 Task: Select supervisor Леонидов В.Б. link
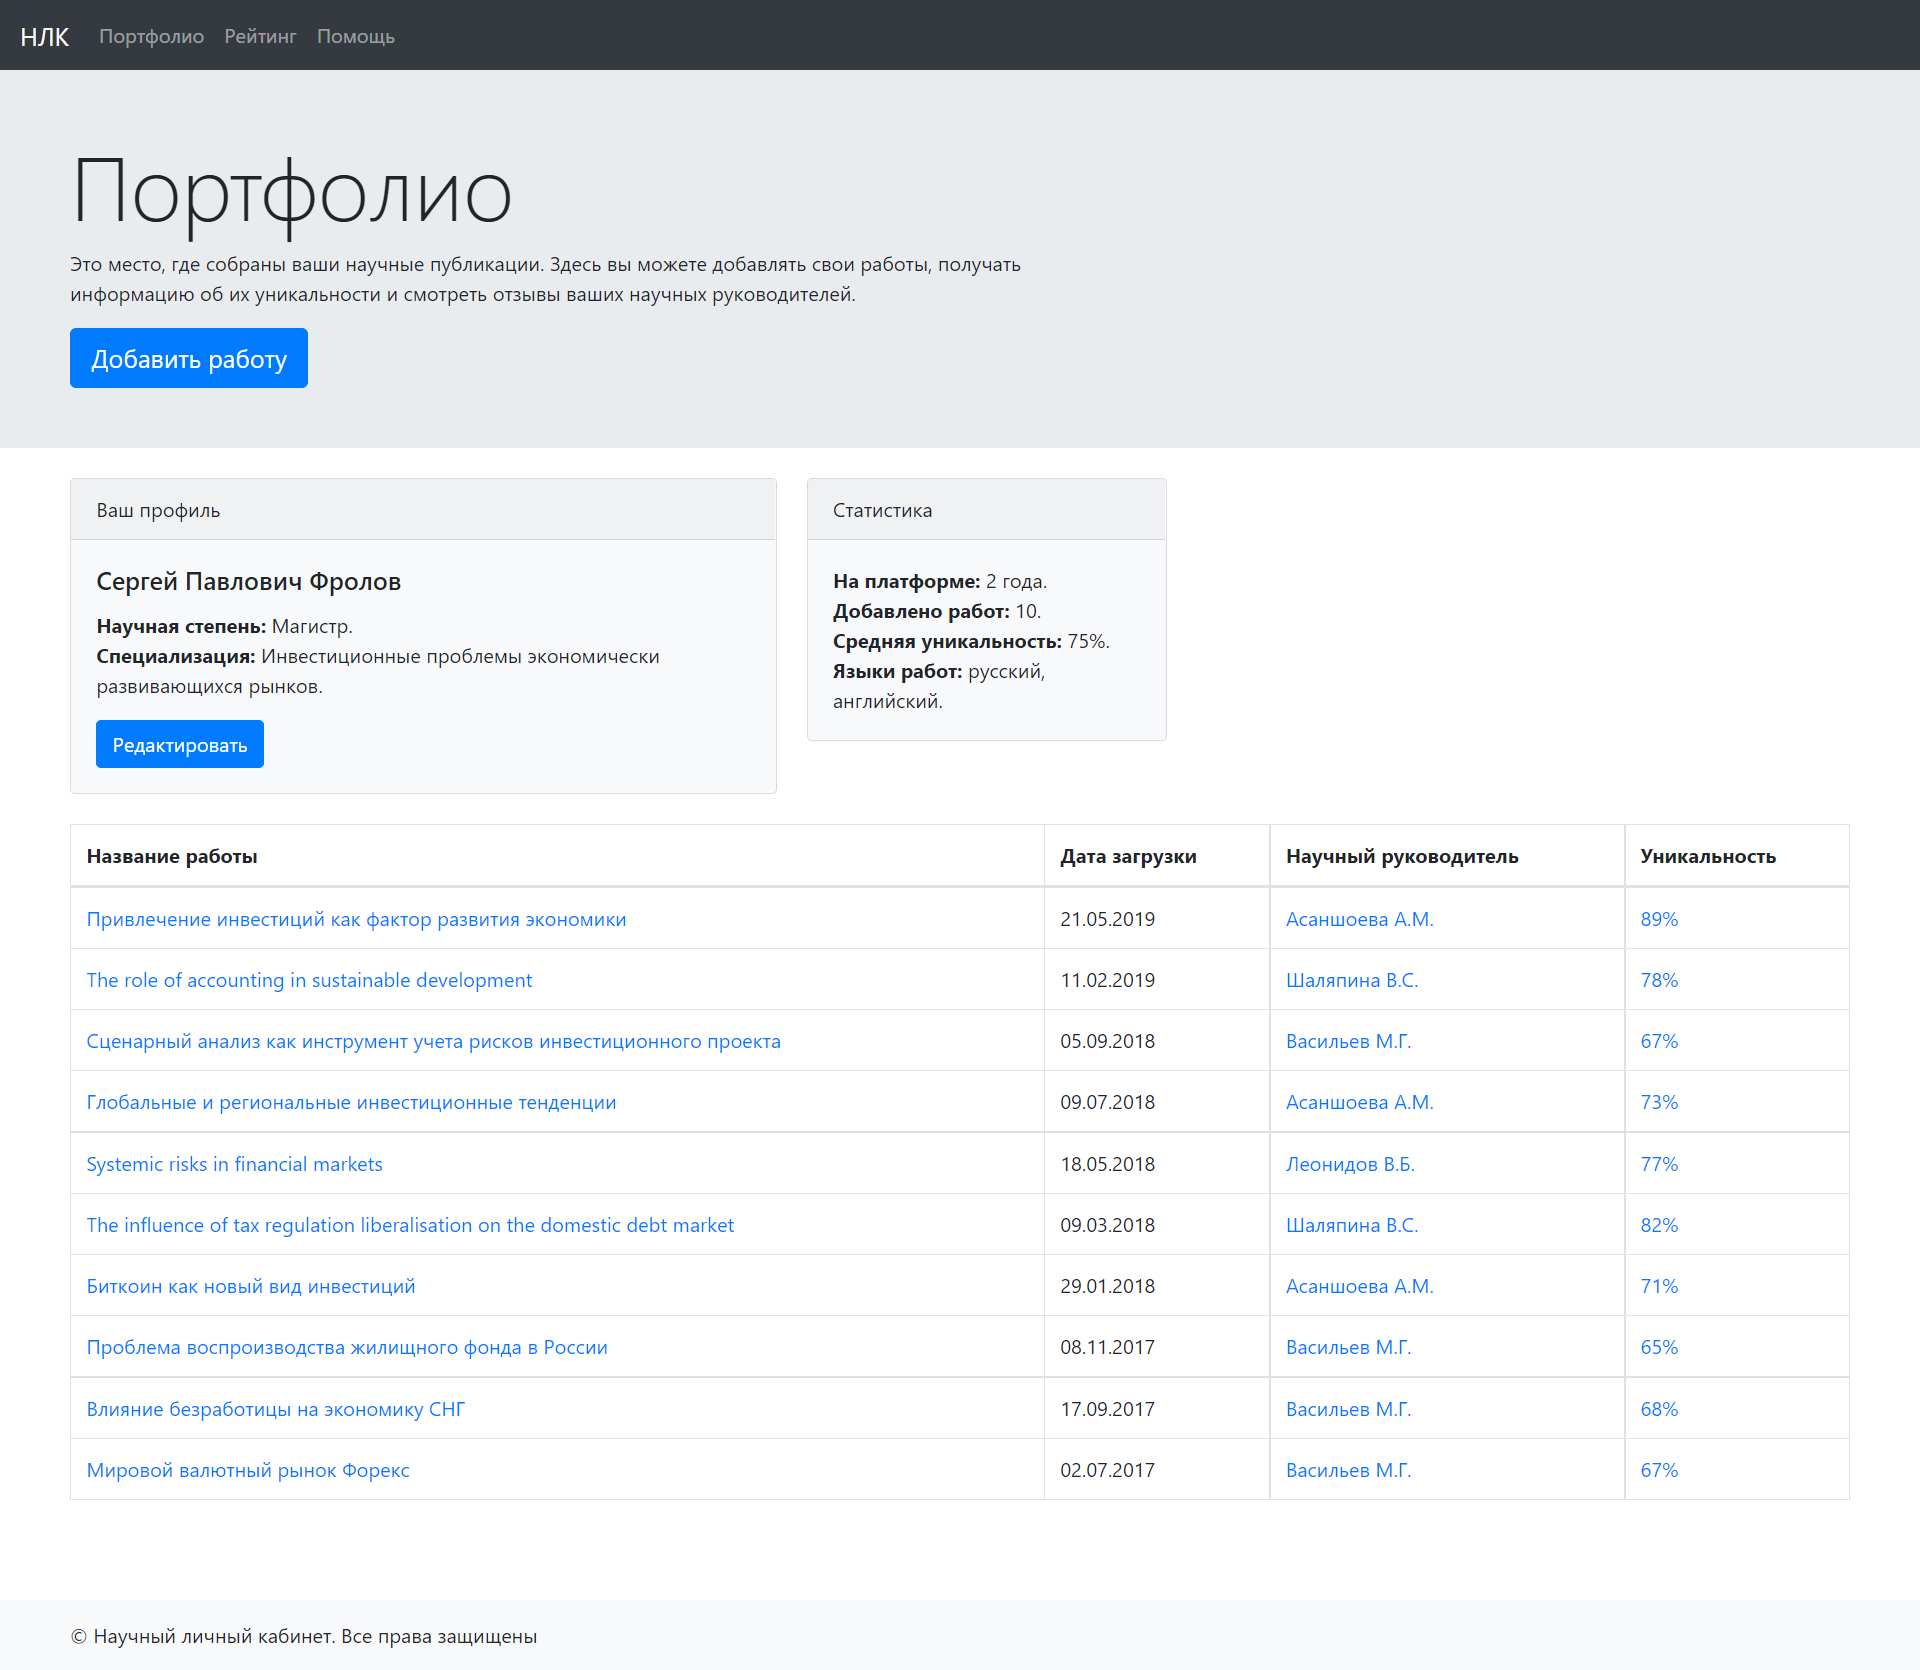(x=1349, y=1164)
